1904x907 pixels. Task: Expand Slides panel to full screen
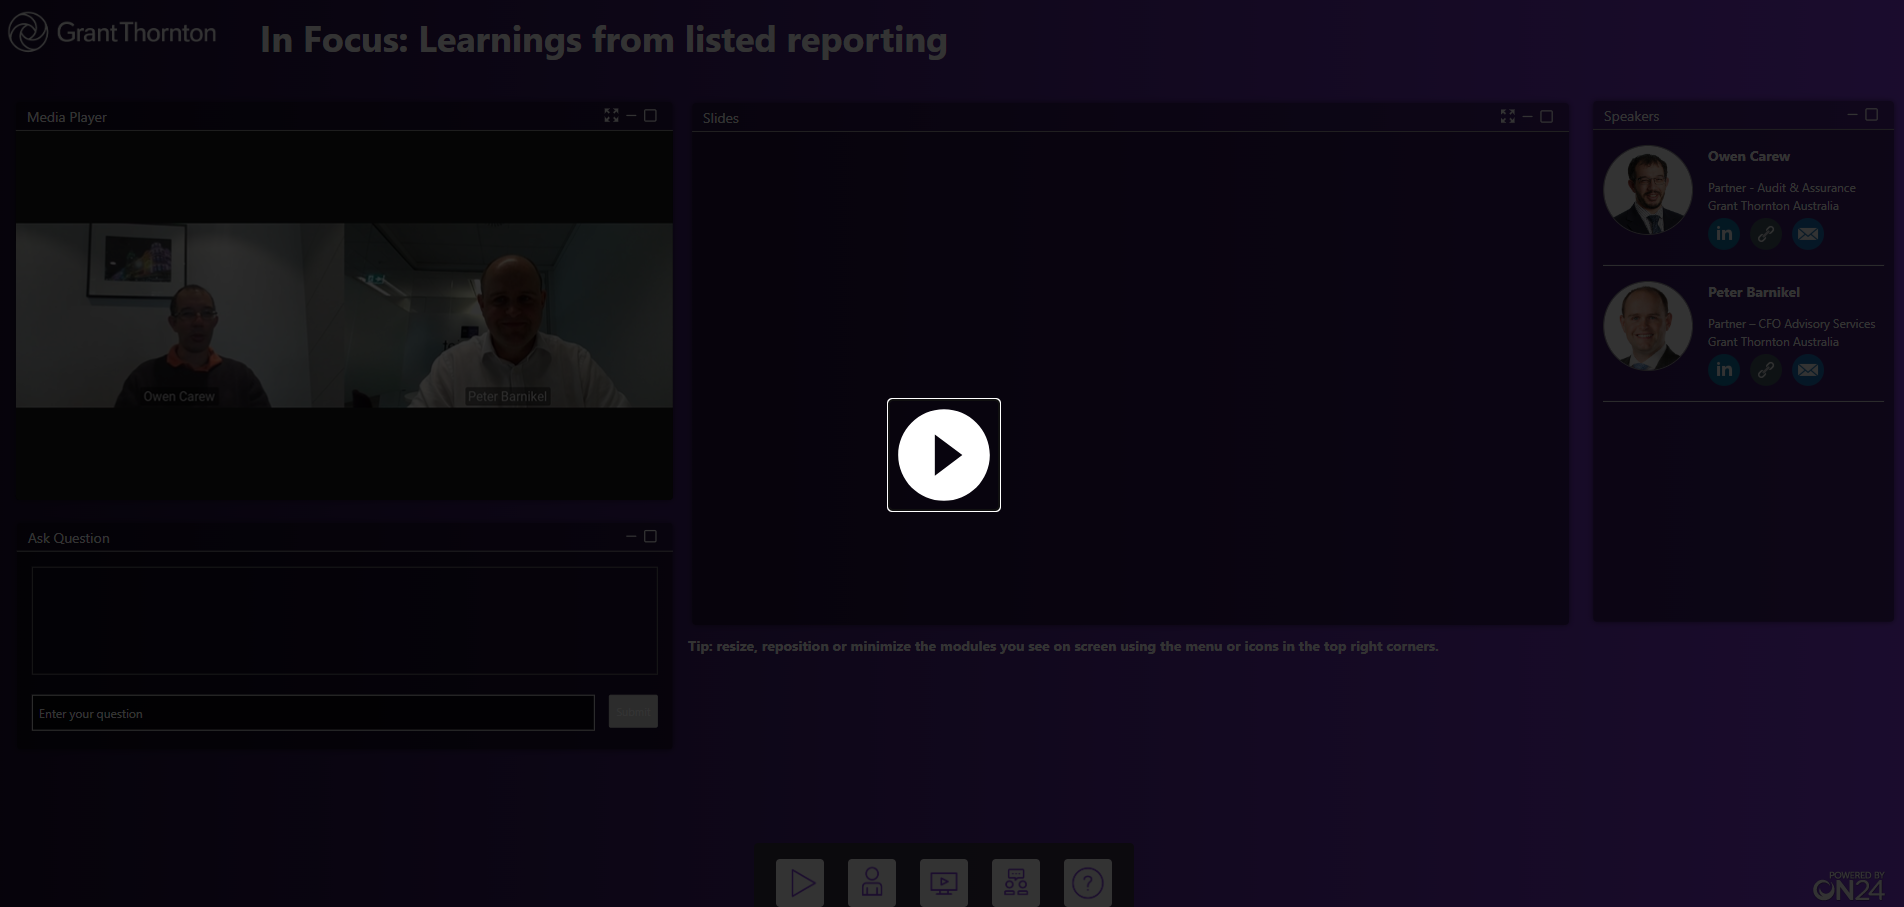click(x=1507, y=117)
